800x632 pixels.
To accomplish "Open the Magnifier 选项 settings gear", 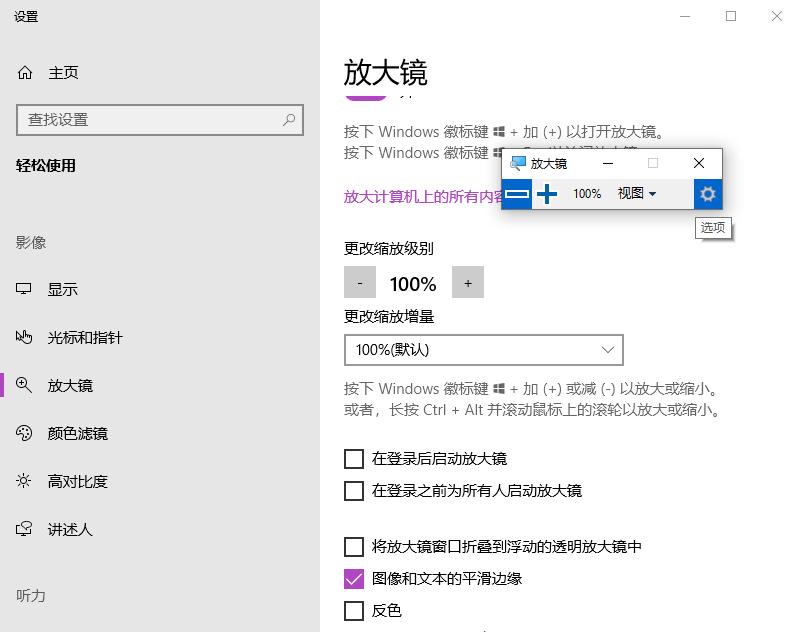I will 707,194.
